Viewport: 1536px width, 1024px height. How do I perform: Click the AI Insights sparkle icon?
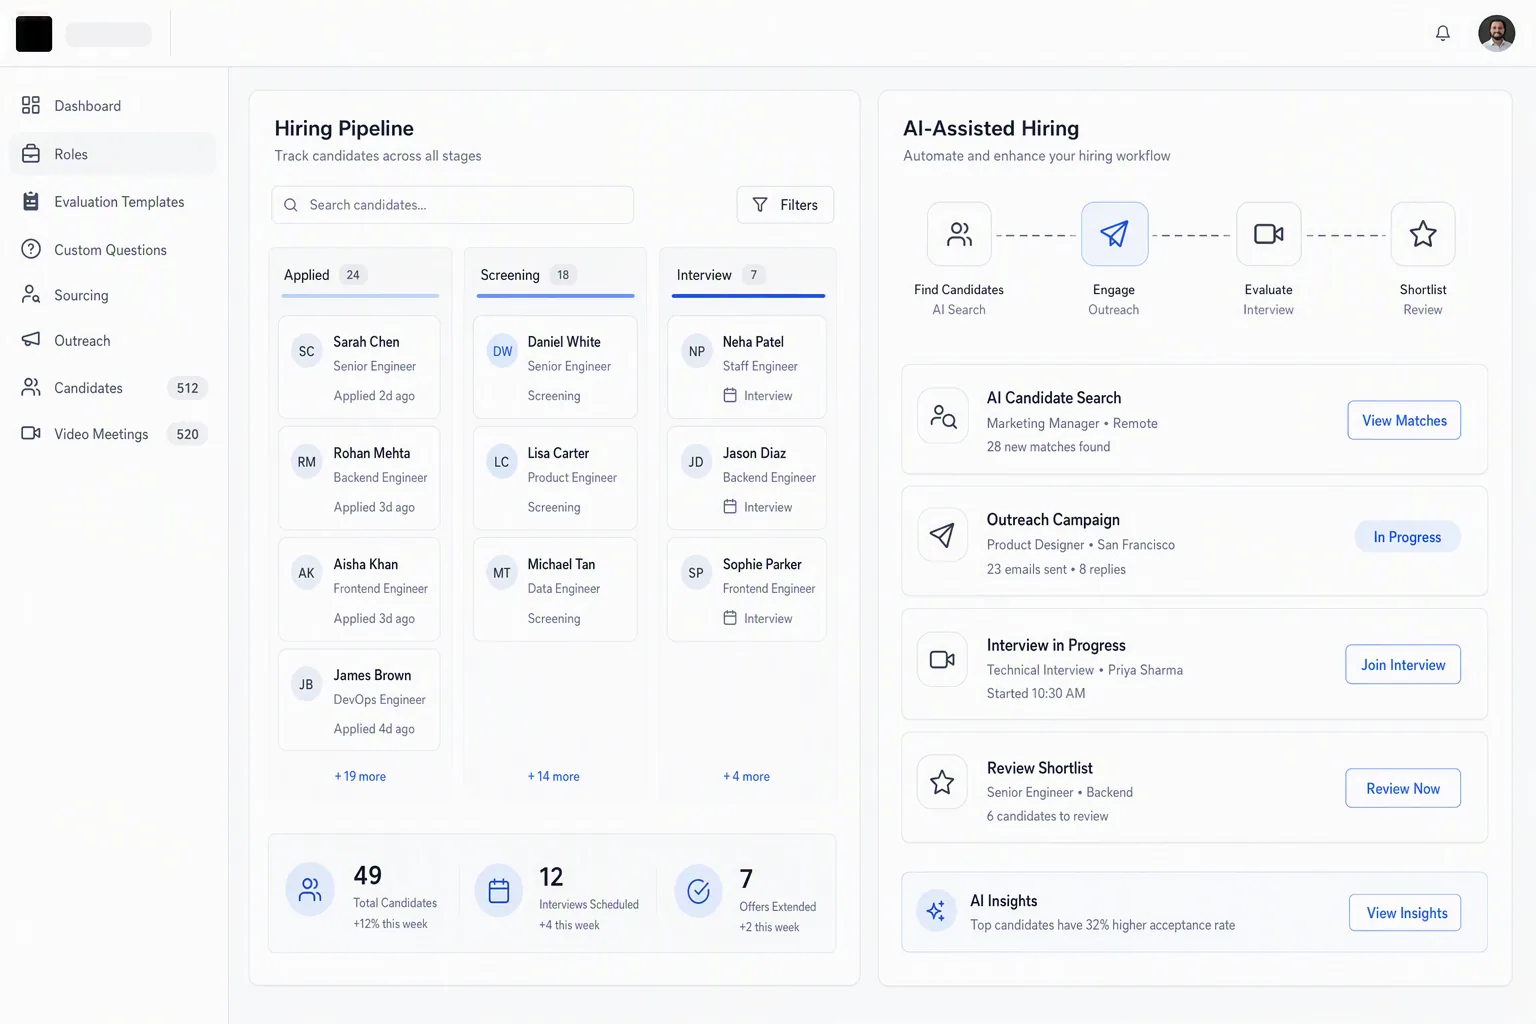pos(936,911)
